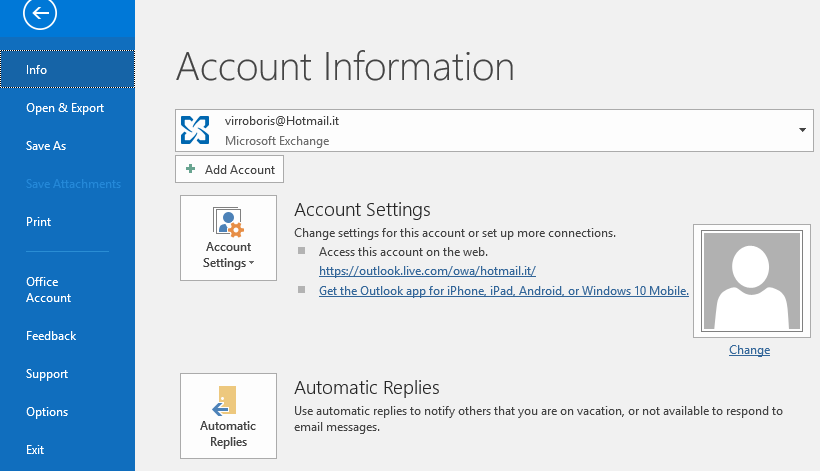Open the Account Settings dropdown menu
This screenshot has width=820, height=471.
[229, 238]
